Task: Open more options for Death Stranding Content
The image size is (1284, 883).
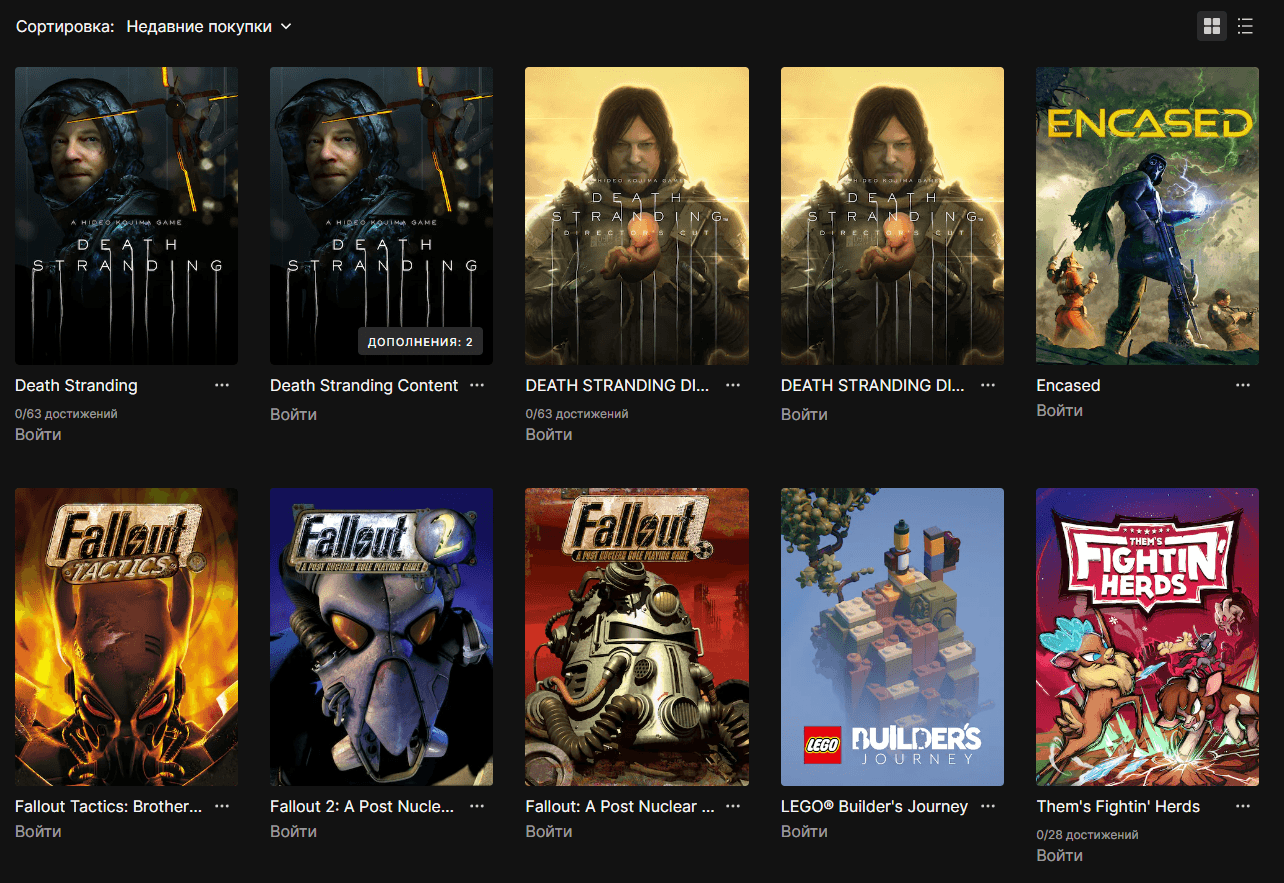Action: click(477, 385)
